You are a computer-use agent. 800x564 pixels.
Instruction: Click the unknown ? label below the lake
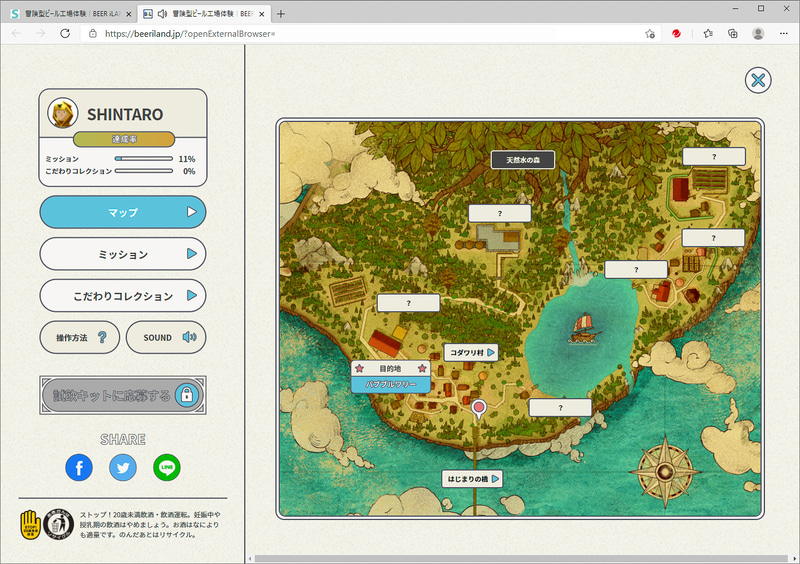pyautogui.click(x=560, y=408)
